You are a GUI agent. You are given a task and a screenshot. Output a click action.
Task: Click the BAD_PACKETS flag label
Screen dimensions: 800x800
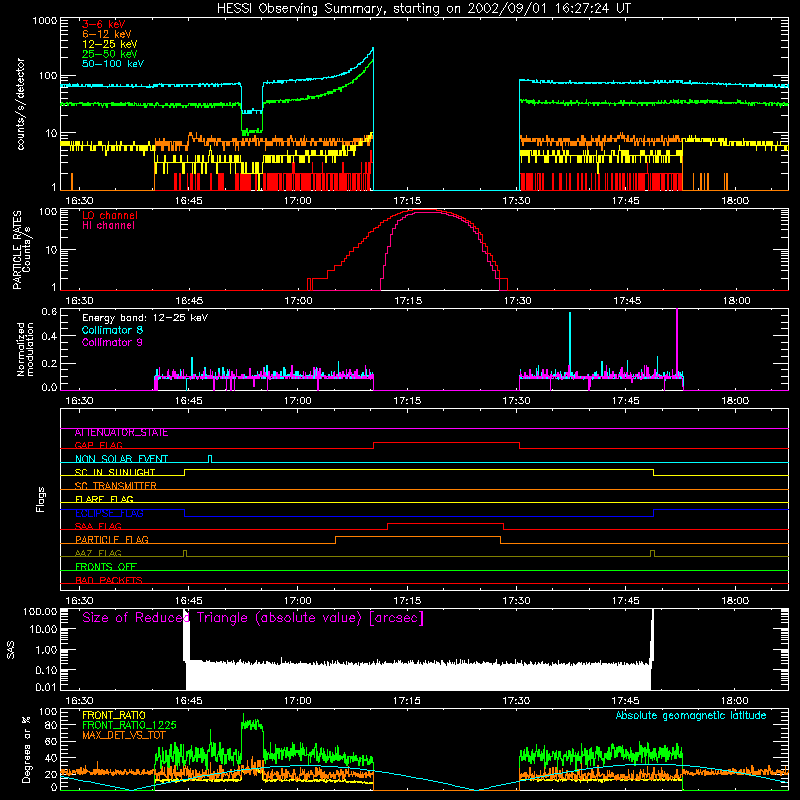(109, 580)
